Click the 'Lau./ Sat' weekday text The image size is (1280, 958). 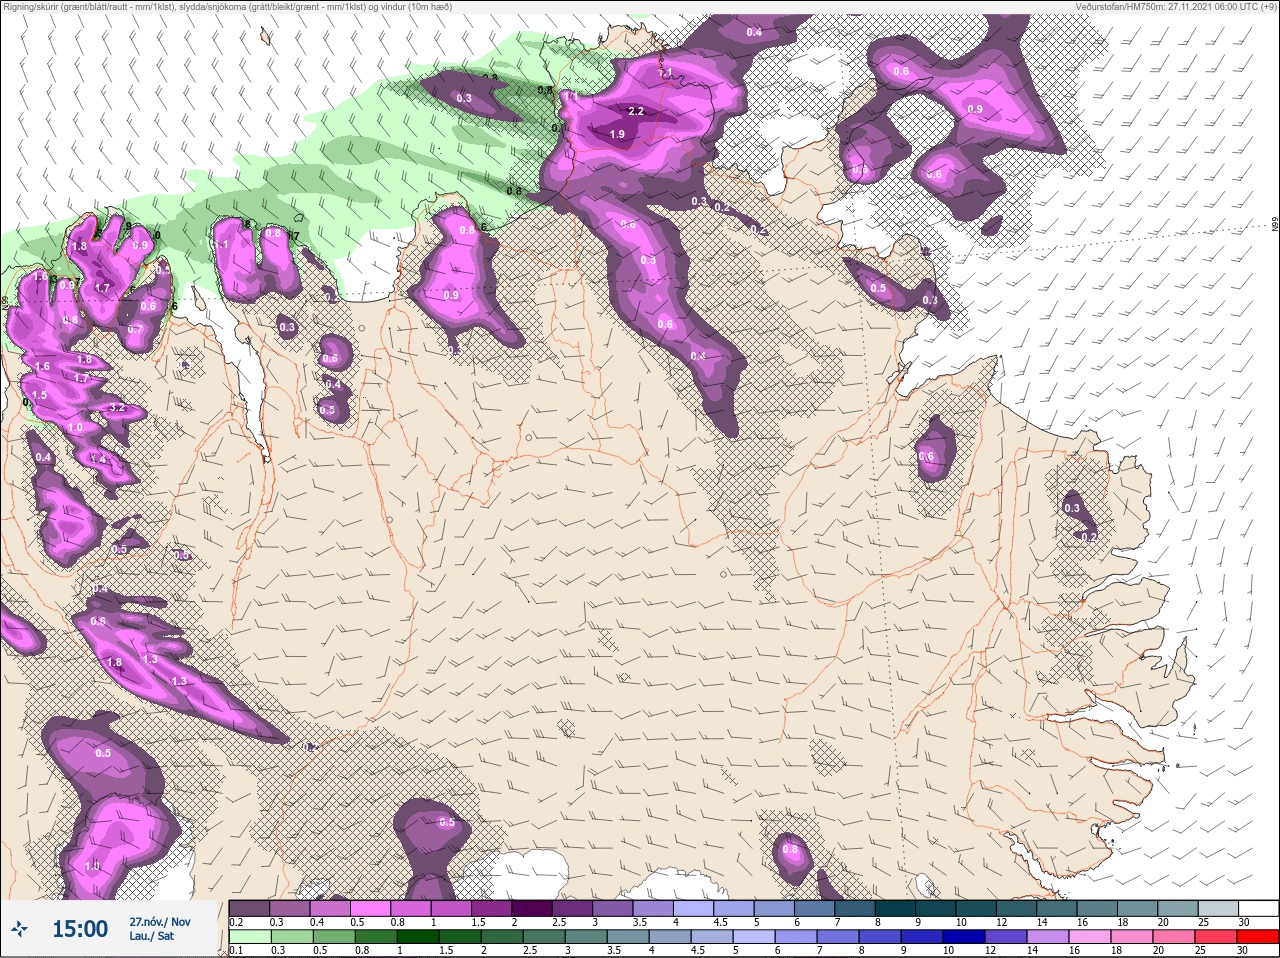click(x=152, y=937)
